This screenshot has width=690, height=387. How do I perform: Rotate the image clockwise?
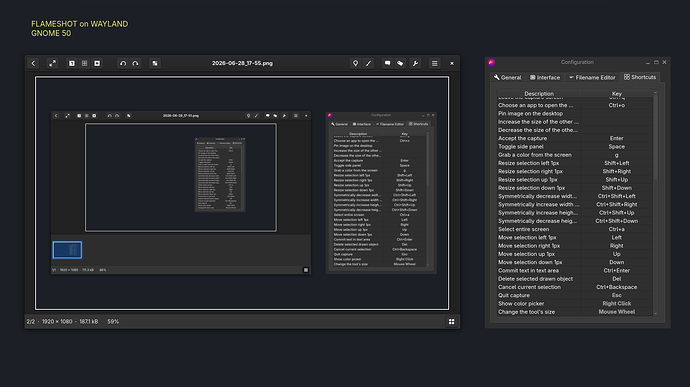tap(136, 63)
